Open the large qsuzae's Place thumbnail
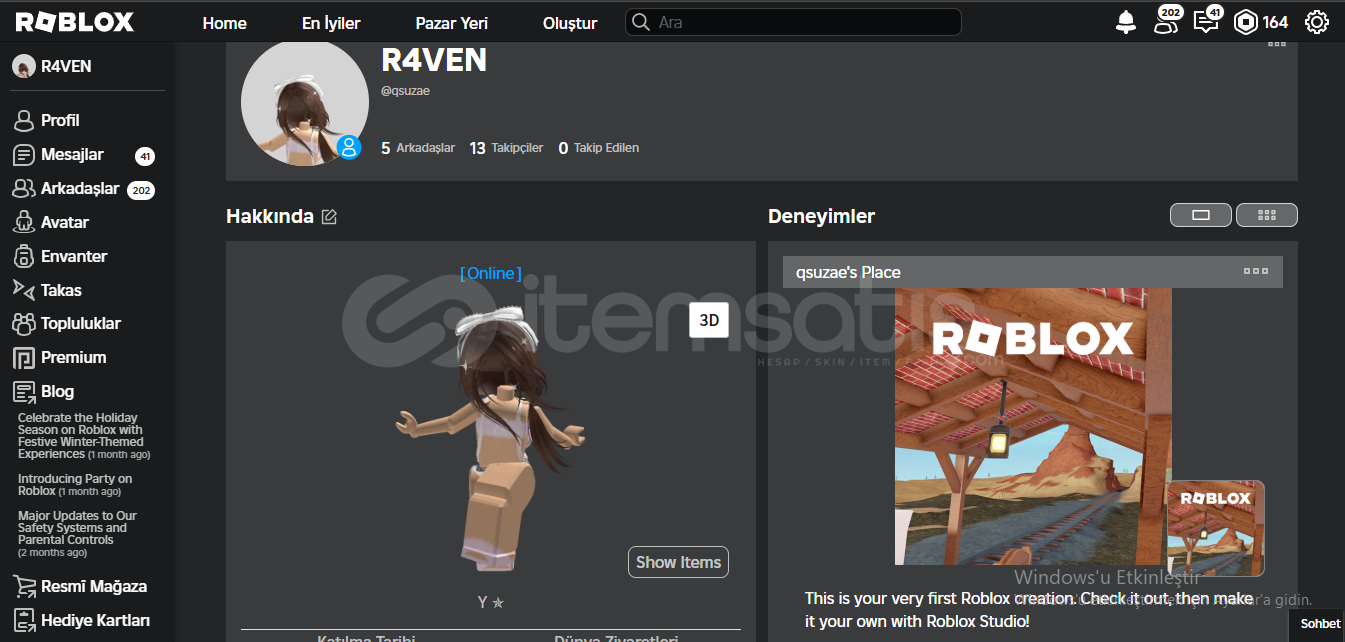Viewport: 1345px width, 642px height. (x=1033, y=427)
